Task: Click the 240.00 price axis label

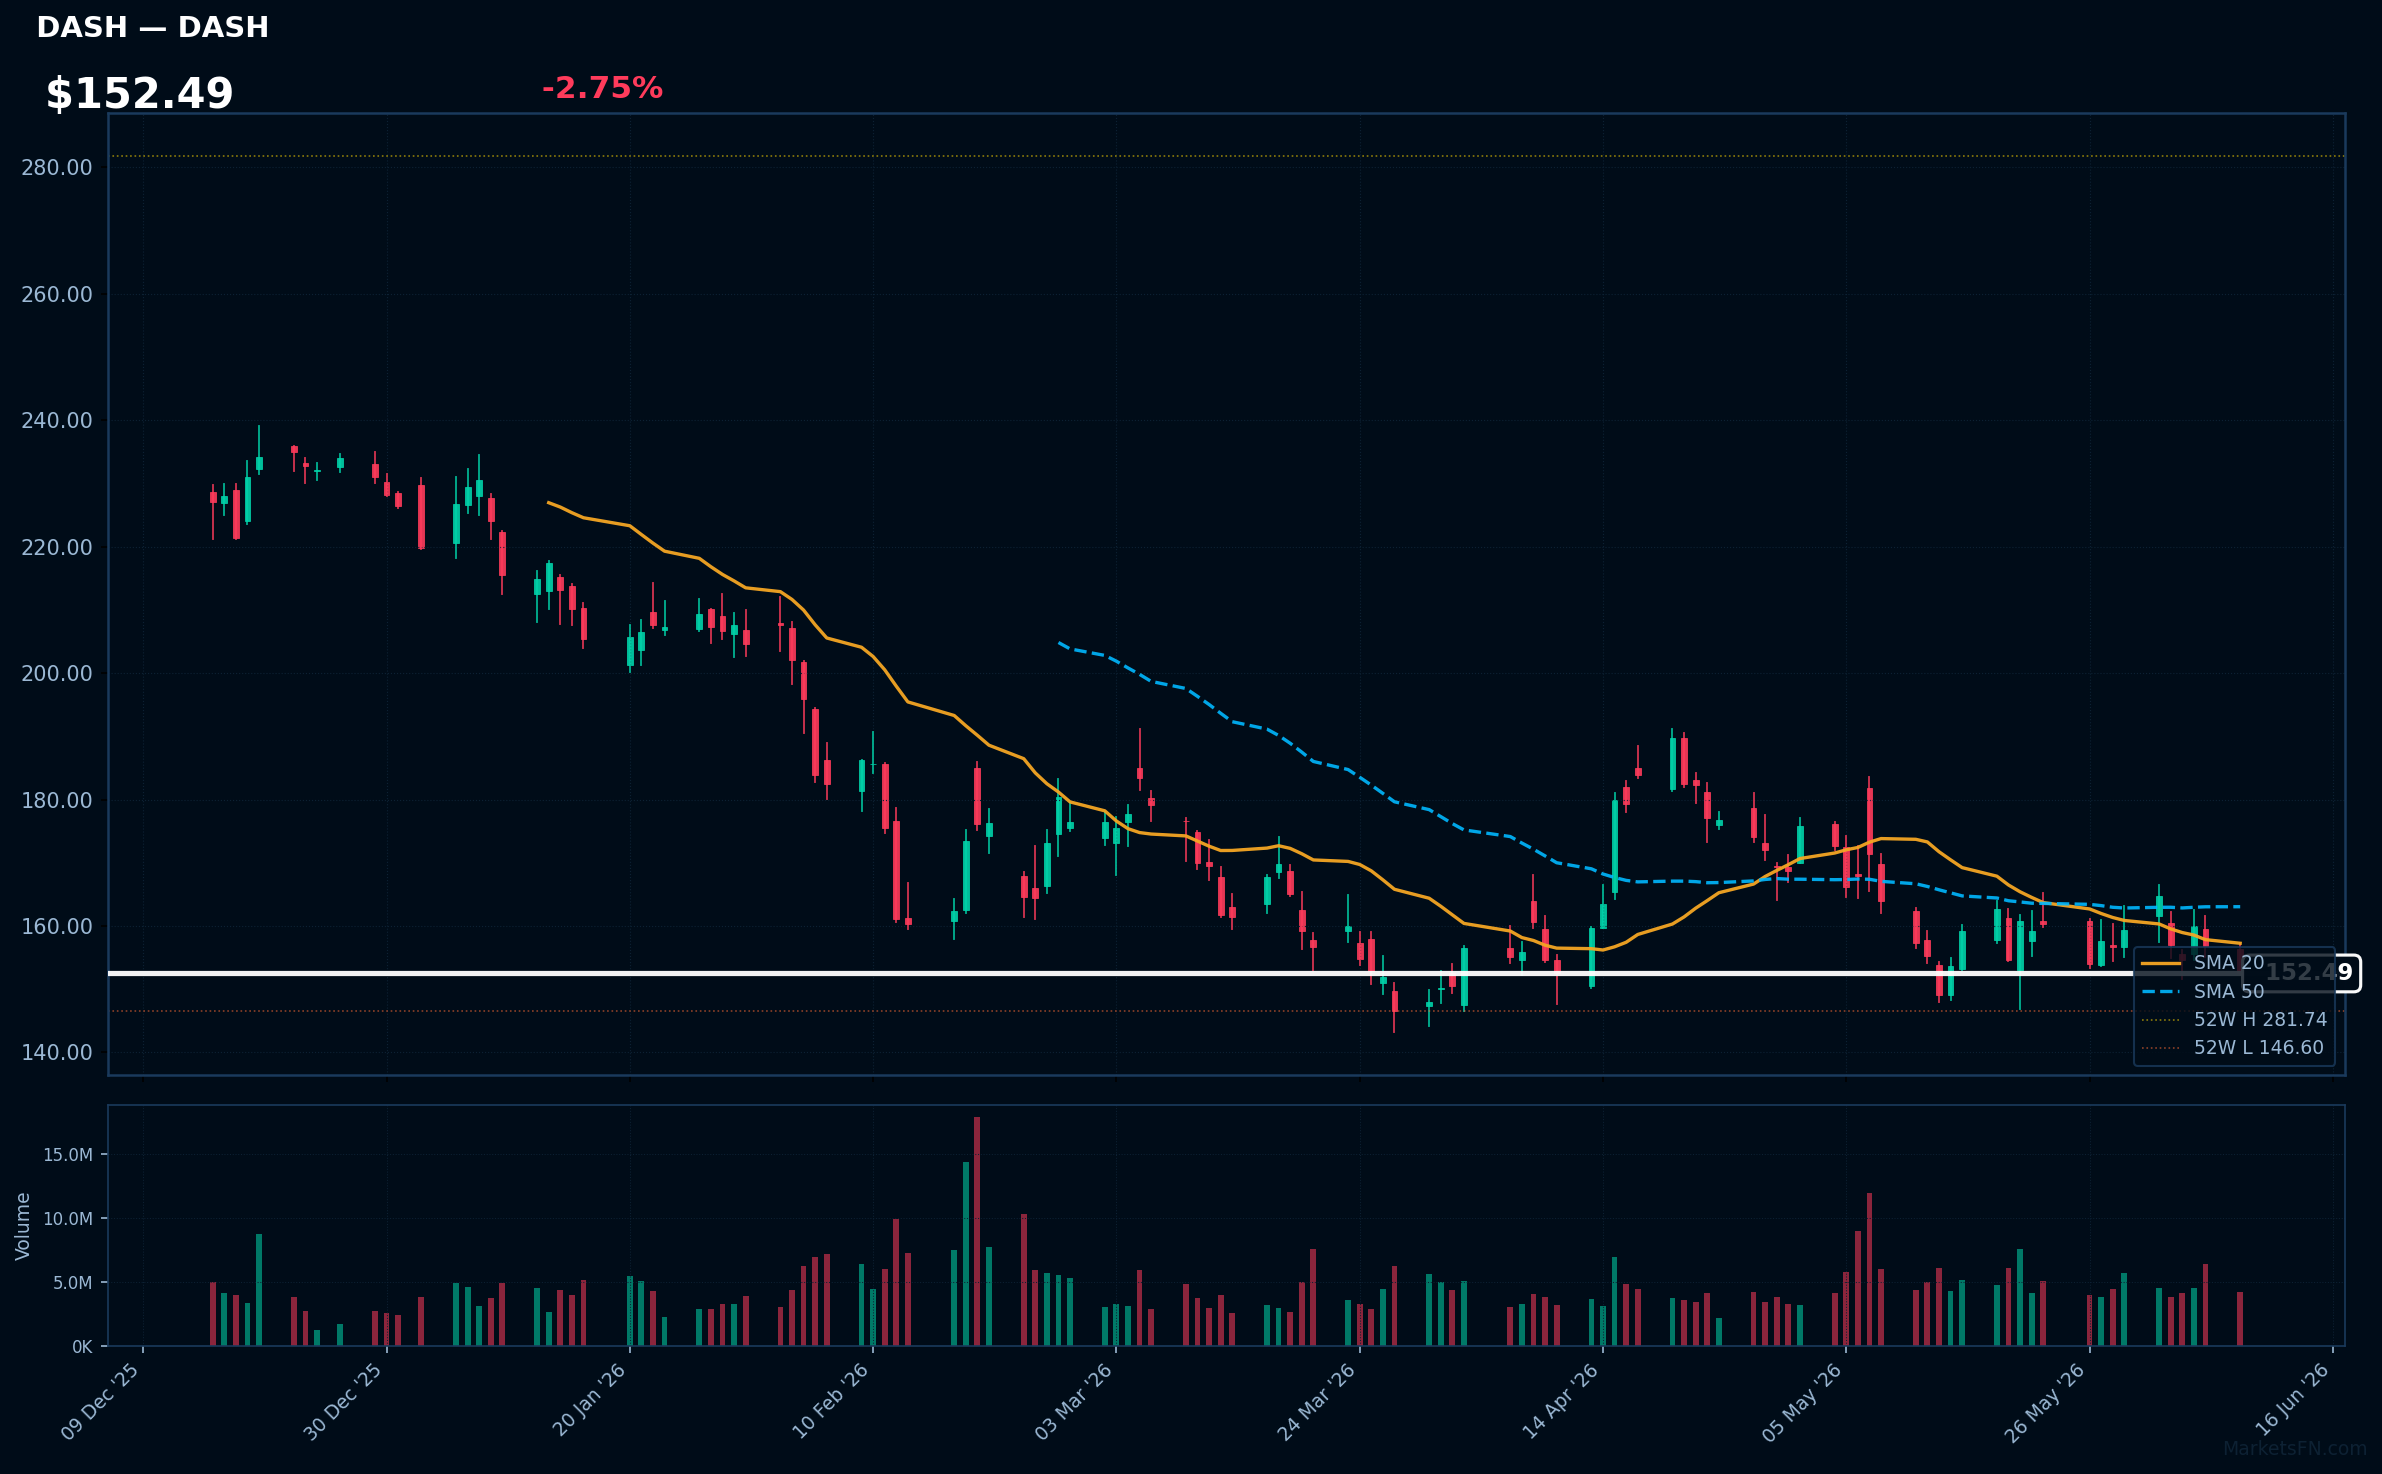Action: 57,420
